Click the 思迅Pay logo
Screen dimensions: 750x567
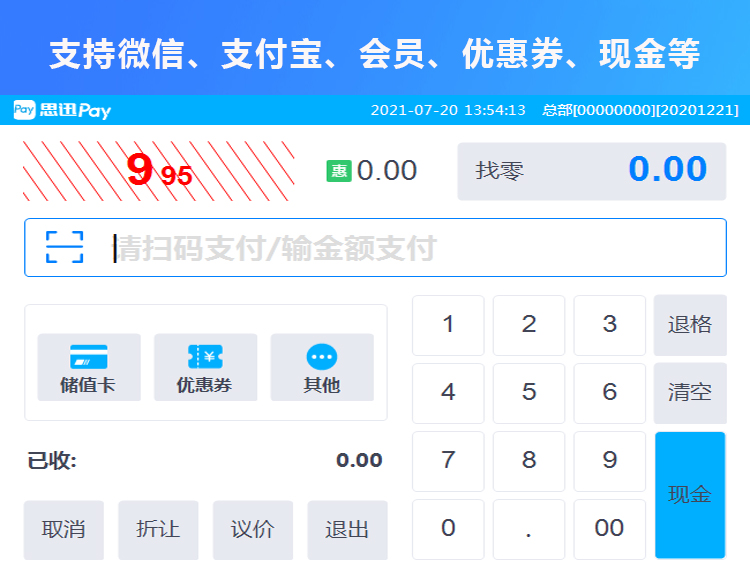62,110
